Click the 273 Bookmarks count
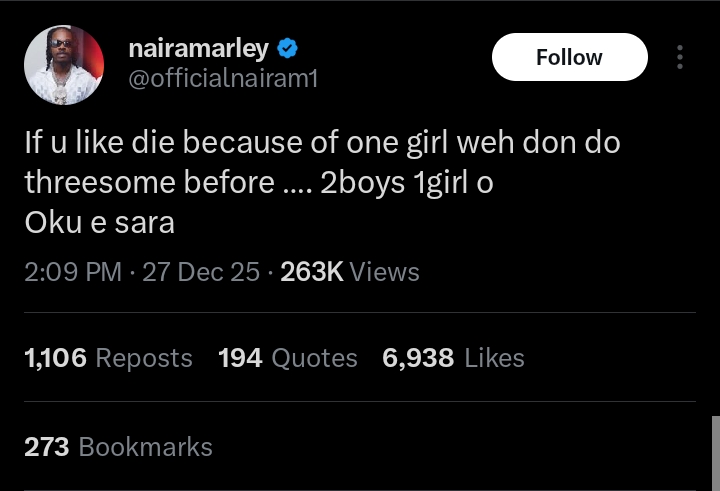The height and width of the screenshot is (491, 720). coord(118,447)
